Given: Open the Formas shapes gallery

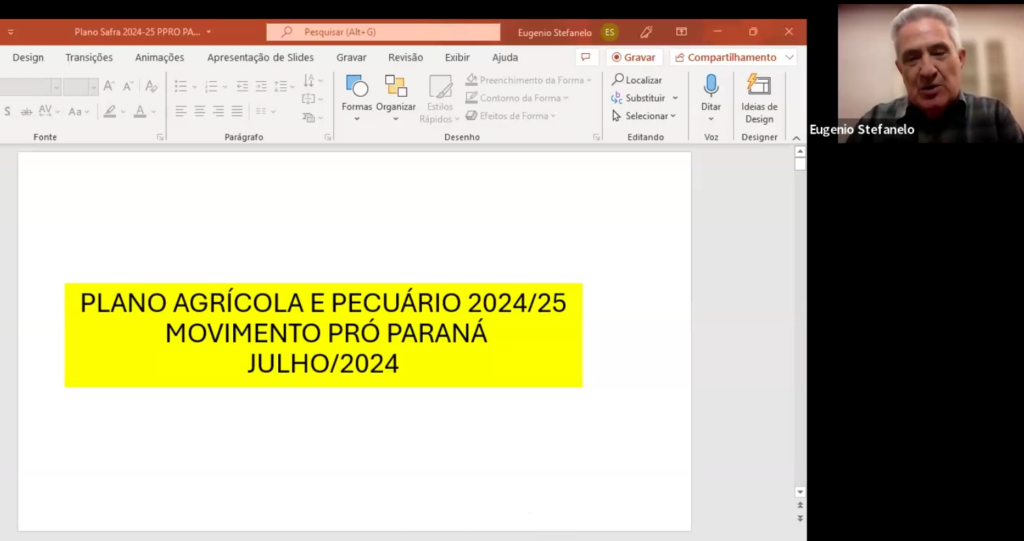Looking at the screenshot, I should click(x=357, y=98).
